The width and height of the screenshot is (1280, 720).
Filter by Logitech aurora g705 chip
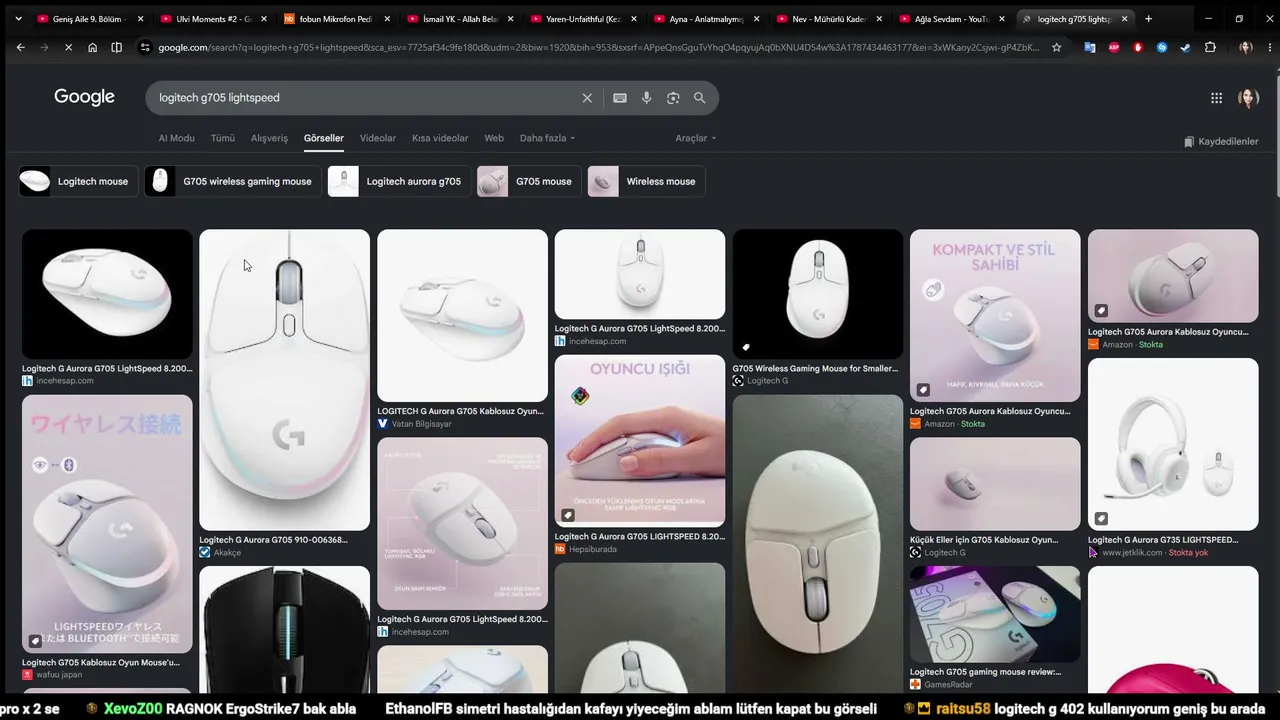pos(400,181)
